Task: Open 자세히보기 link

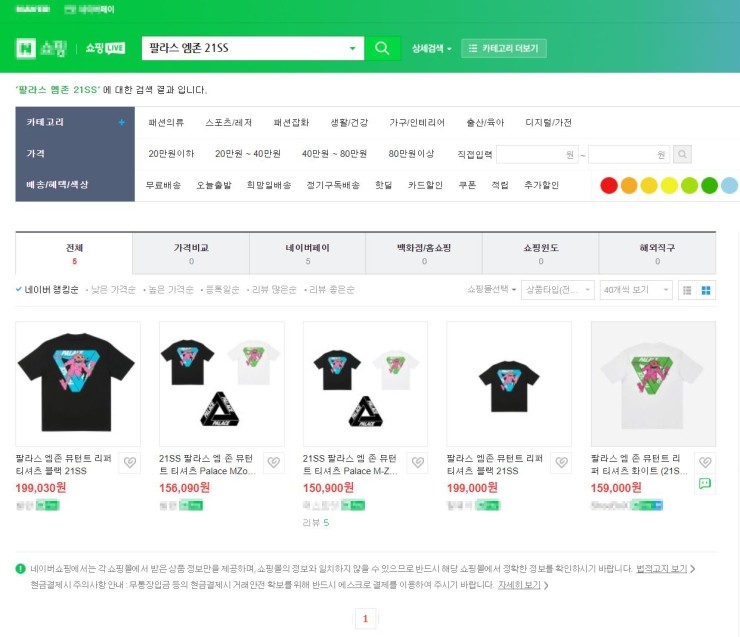Action: pyautogui.click(x=519, y=585)
